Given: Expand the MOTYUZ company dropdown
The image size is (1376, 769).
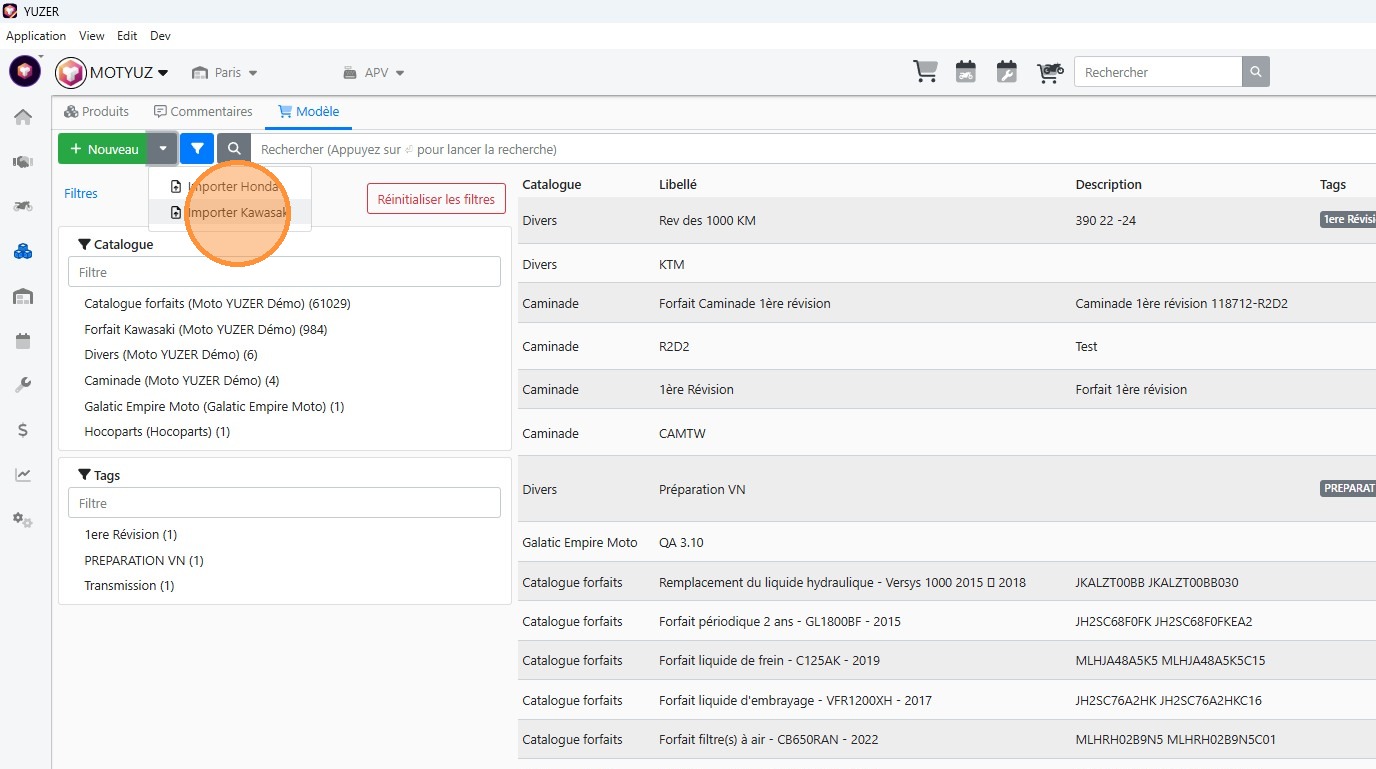Looking at the screenshot, I should pos(113,72).
